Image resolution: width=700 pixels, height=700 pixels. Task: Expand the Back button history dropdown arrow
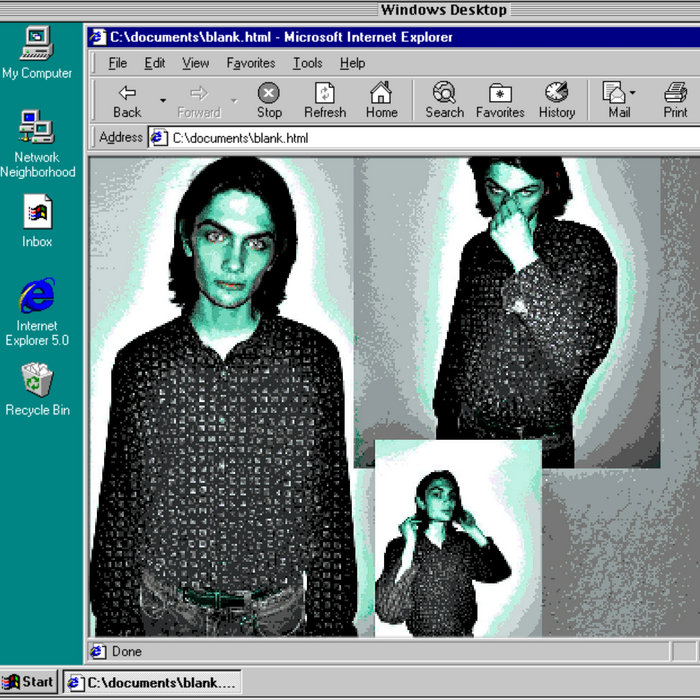(162, 100)
